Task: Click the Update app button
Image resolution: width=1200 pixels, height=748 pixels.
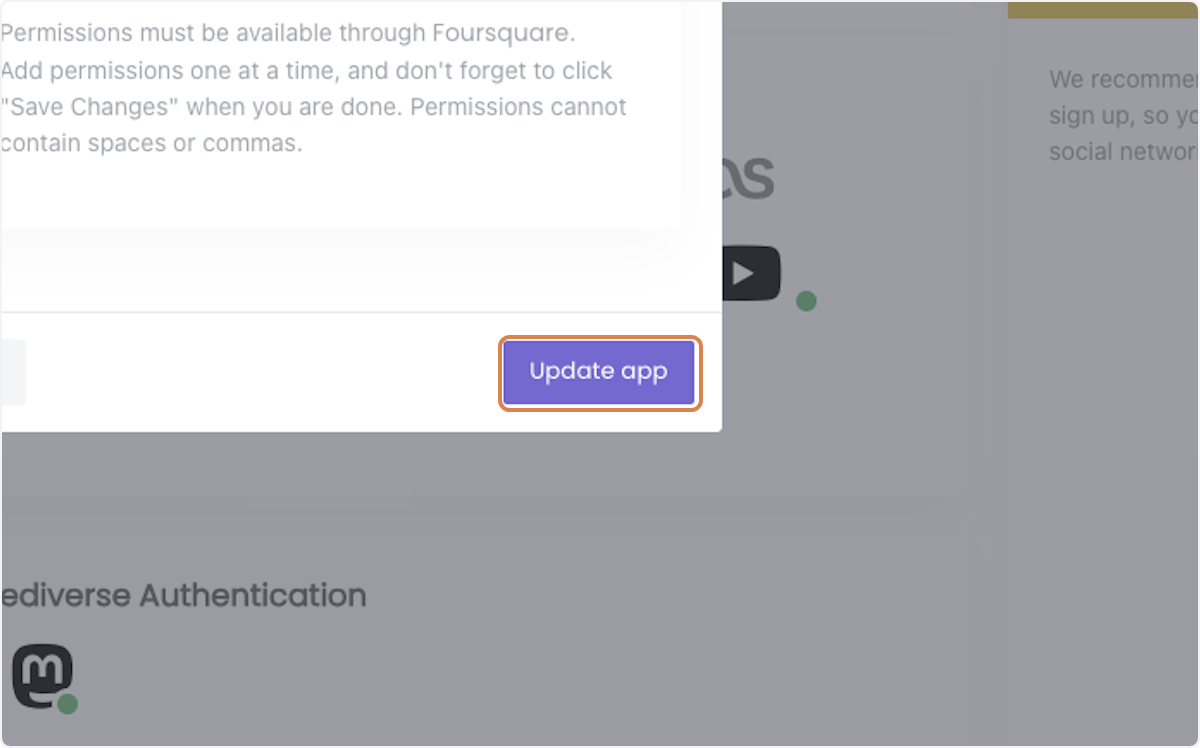Action: pyautogui.click(x=598, y=372)
